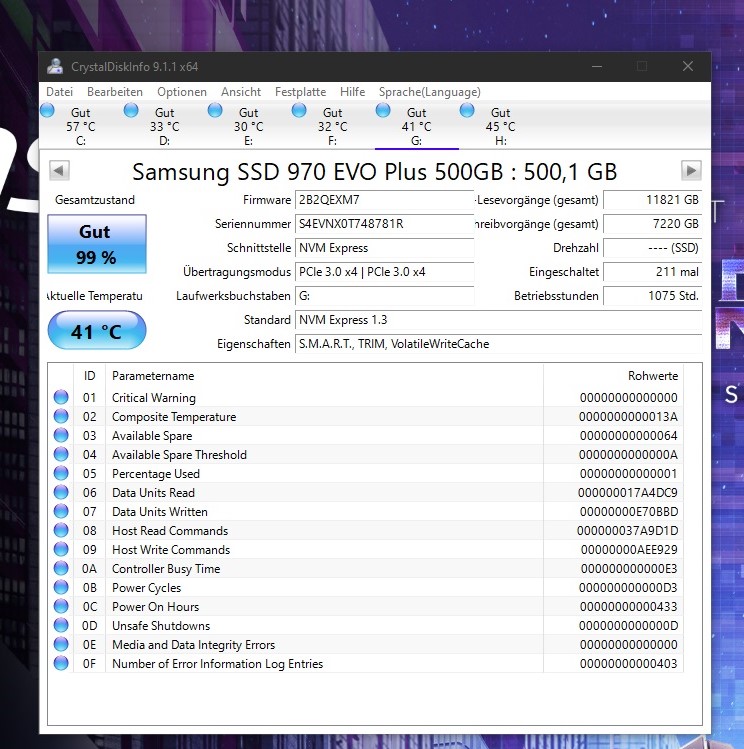Open the Hilfe menu
The image size is (744, 749).
click(352, 92)
